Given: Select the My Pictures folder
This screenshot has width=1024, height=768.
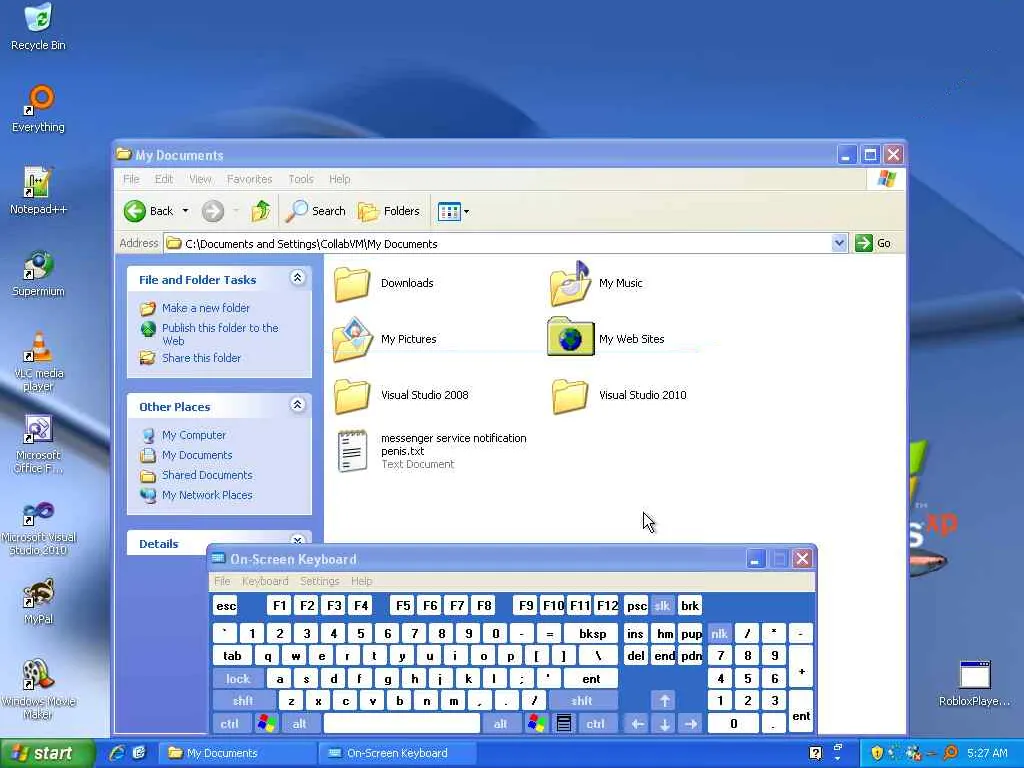Looking at the screenshot, I should pyautogui.click(x=384, y=339).
